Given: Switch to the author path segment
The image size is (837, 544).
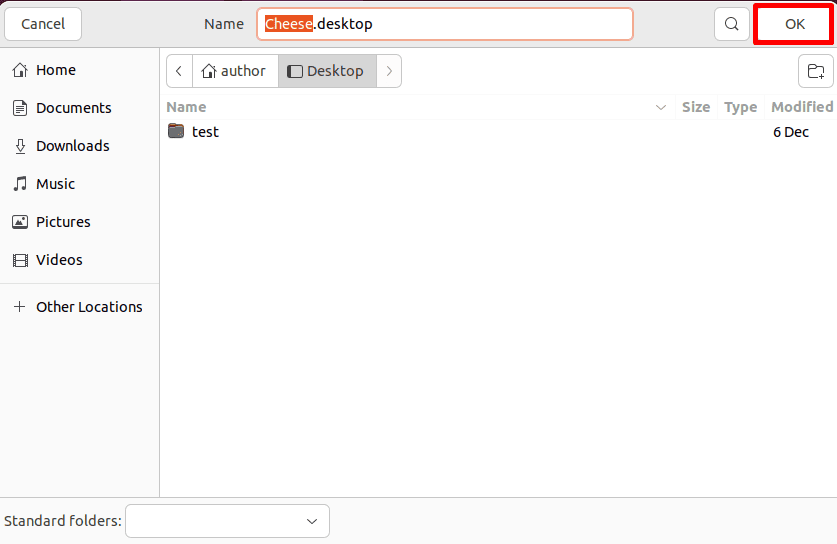Looking at the screenshot, I should [235, 71].
